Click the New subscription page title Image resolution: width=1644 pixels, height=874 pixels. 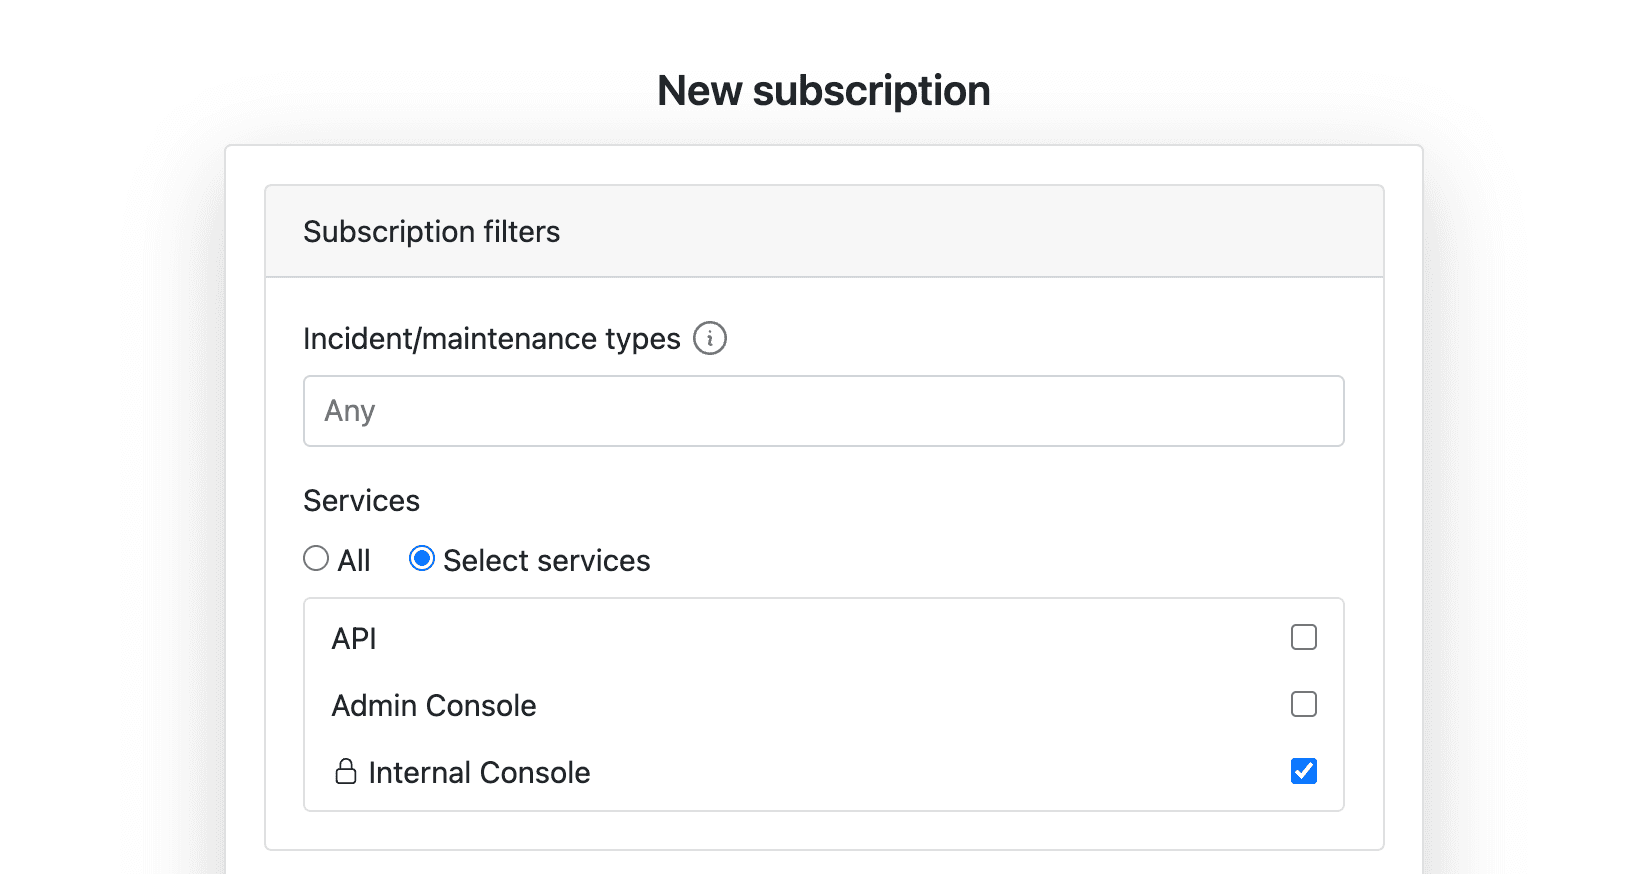tap(822, 89)
